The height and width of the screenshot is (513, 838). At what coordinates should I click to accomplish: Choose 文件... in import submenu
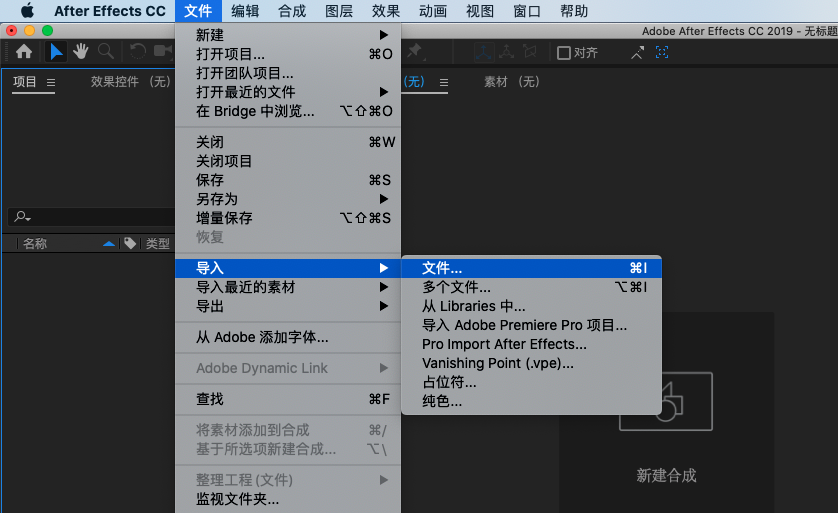(532, 268)
